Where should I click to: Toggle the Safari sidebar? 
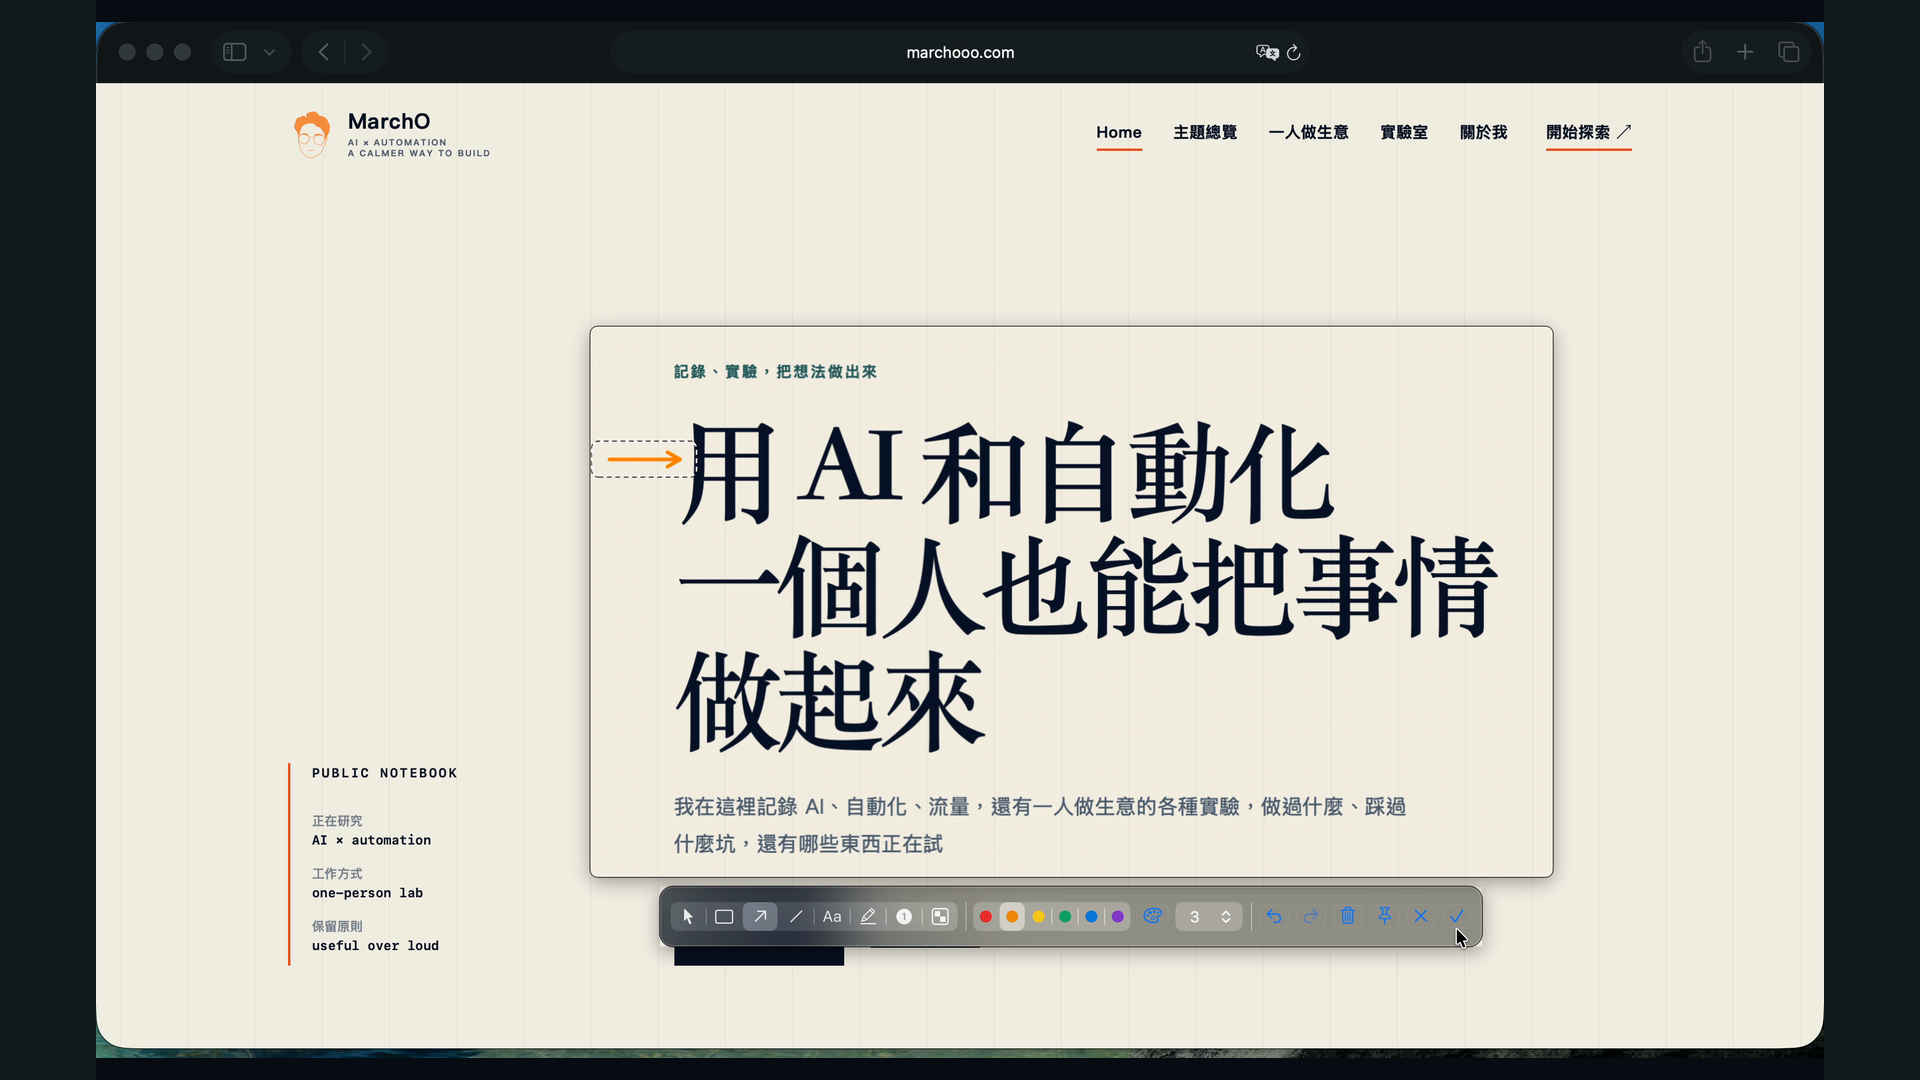(x=235, y=52)
